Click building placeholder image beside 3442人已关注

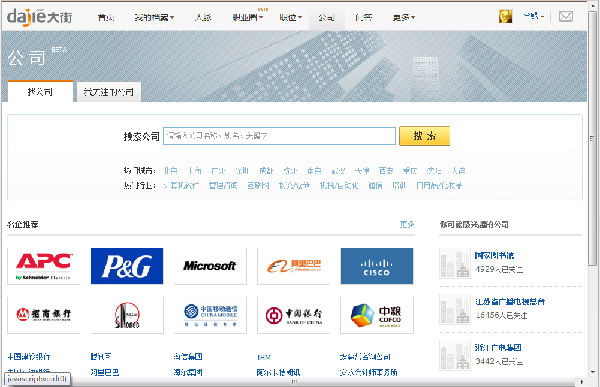[x=455, y=355]
